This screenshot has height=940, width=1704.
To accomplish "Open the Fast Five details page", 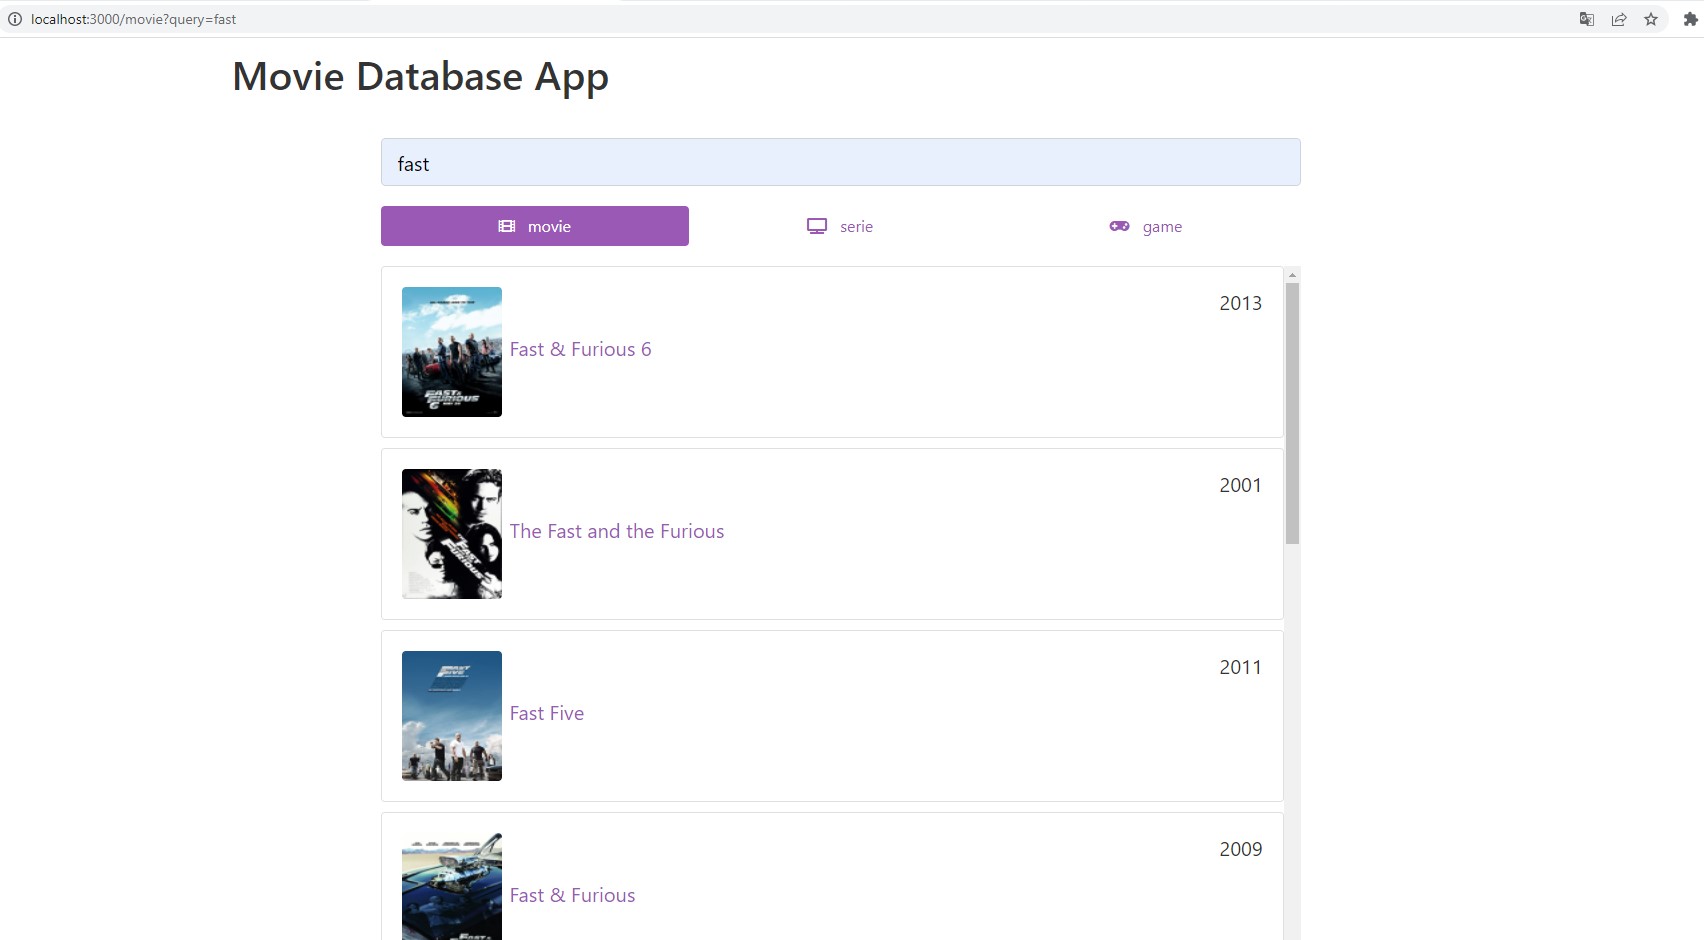I will pyautogui.click(x=547, y=713).
